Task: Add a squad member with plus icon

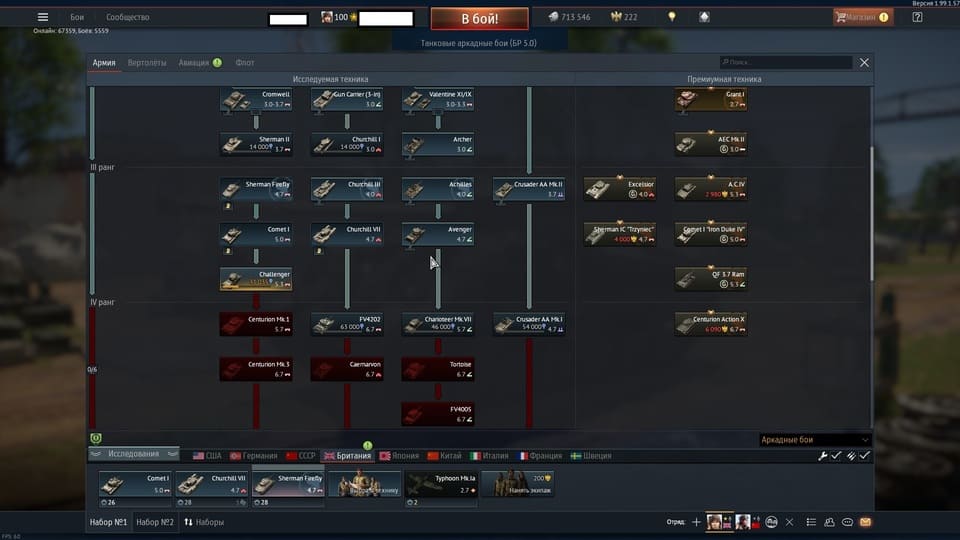Action: (x=696, y=522)
